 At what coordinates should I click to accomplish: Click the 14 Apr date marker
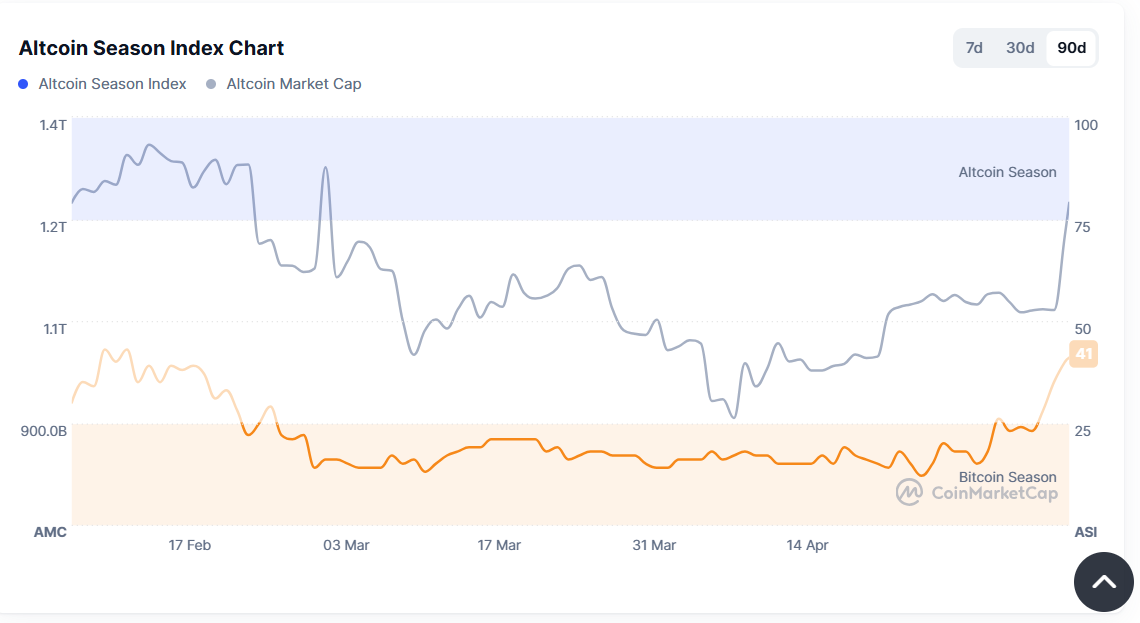(x=807, y=545)
